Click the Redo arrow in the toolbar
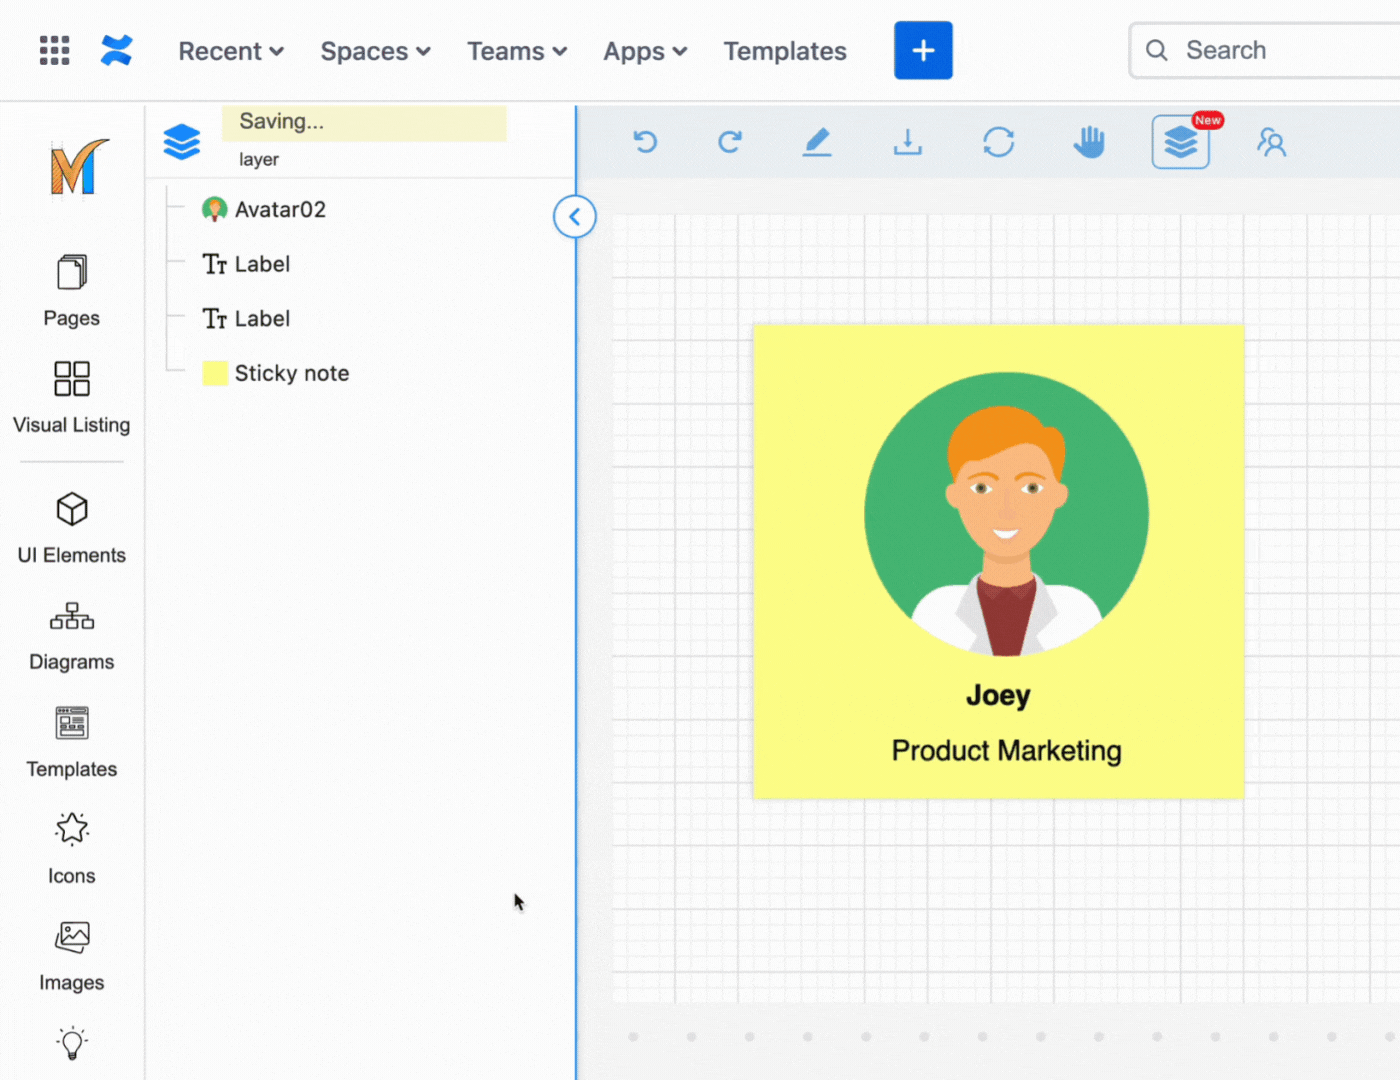 click(730, 142)
